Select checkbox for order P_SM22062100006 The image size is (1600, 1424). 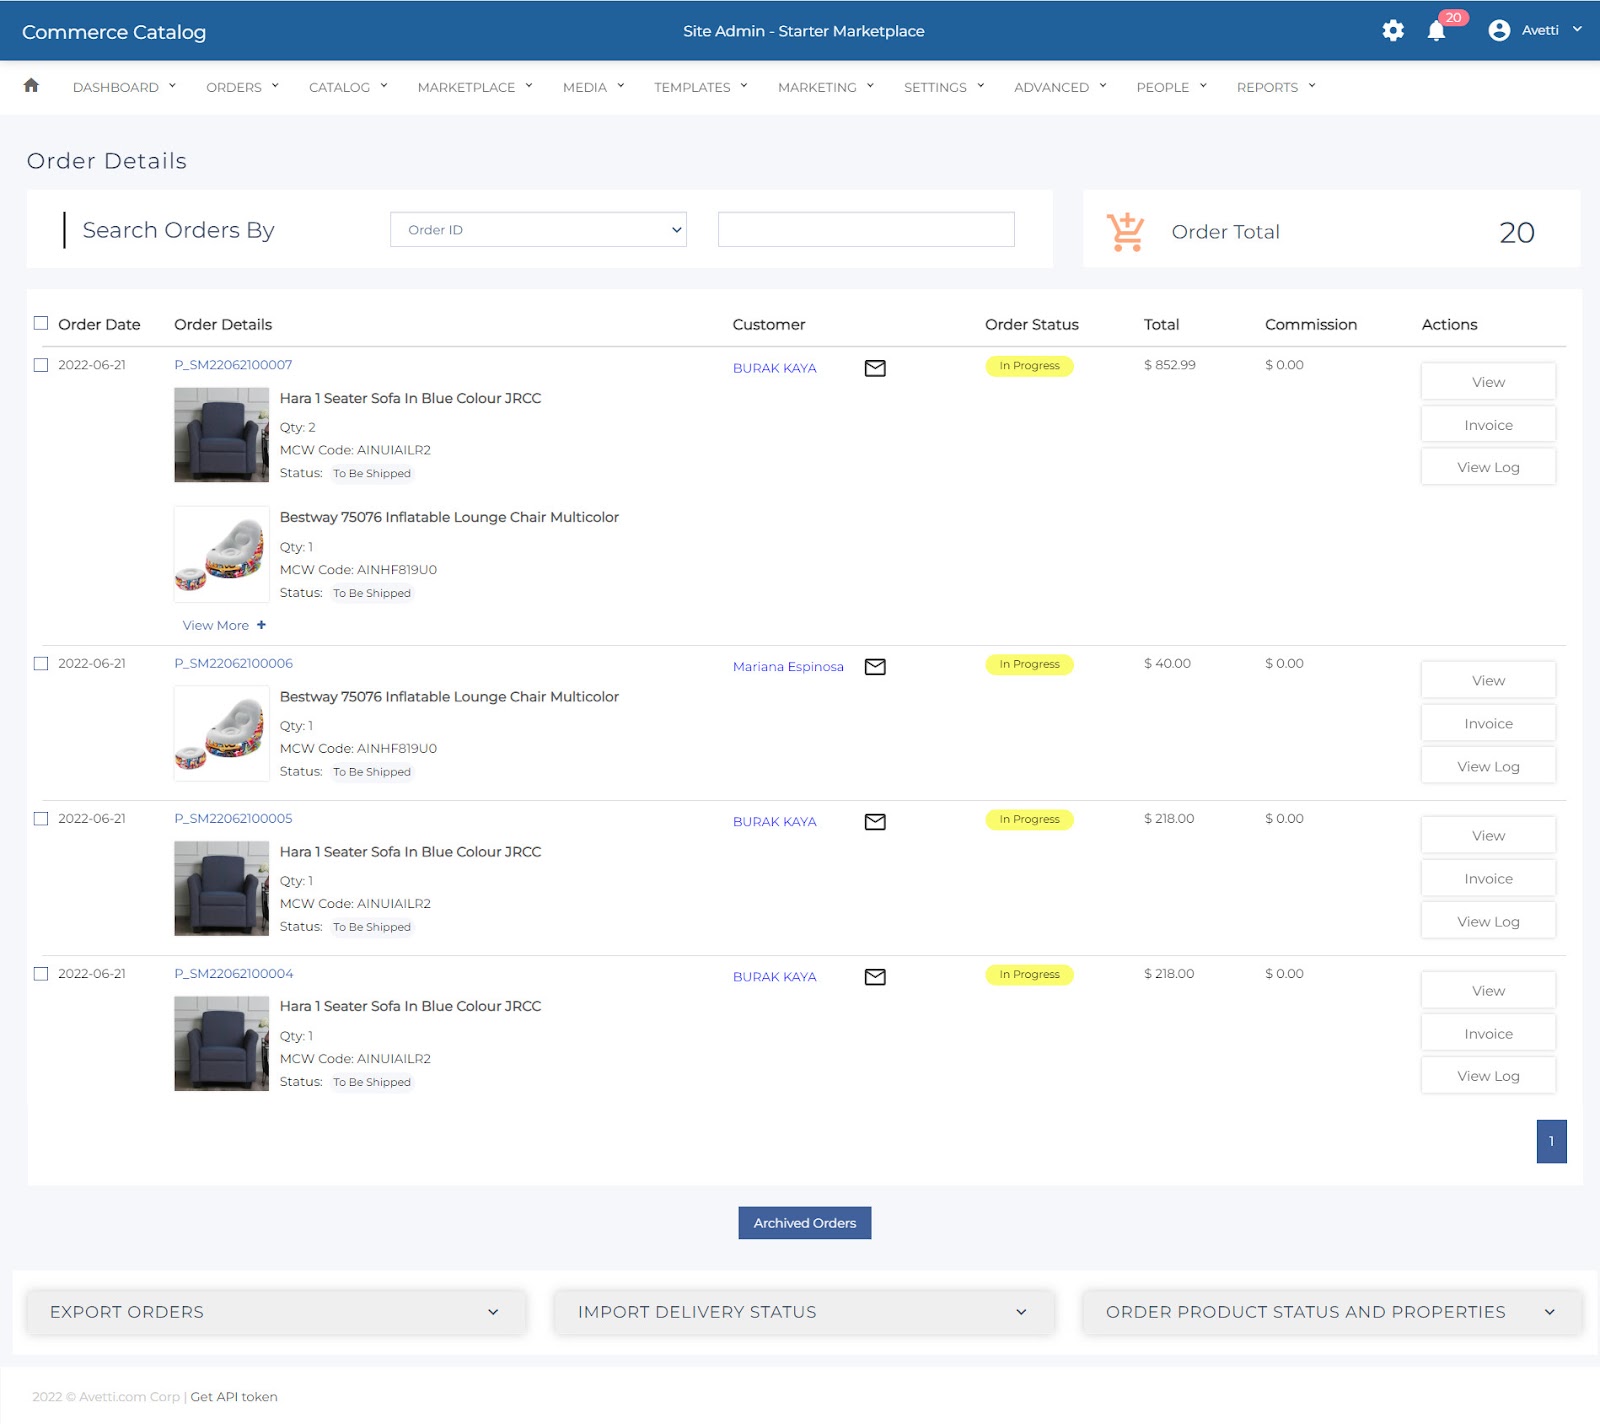coord(41,664)
